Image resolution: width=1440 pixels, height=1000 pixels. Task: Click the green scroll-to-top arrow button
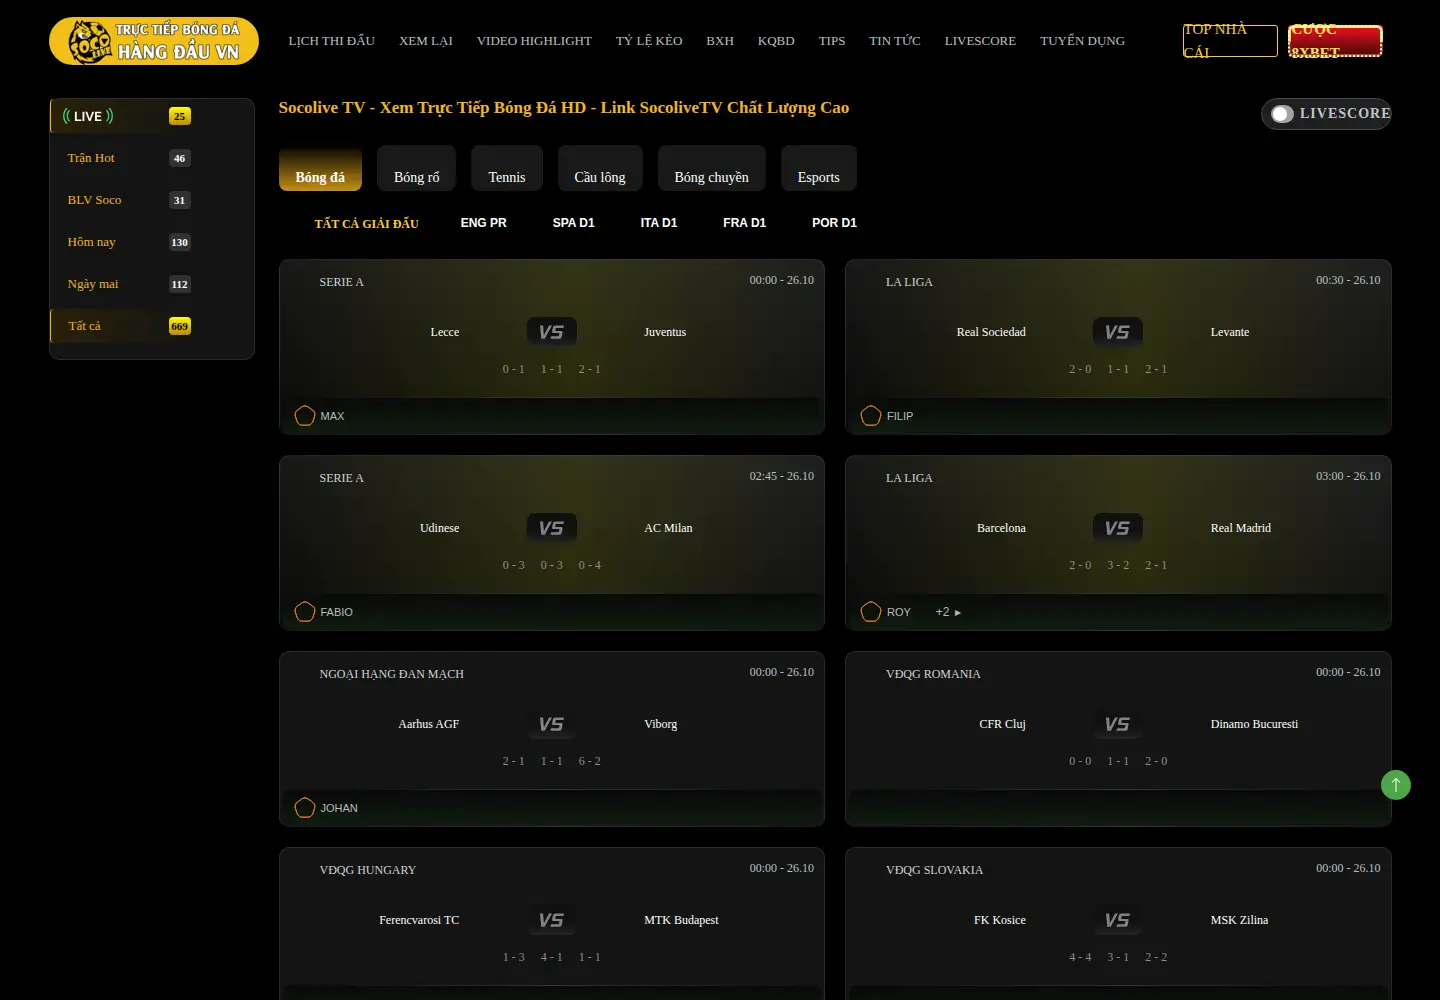click(1395, 785)
